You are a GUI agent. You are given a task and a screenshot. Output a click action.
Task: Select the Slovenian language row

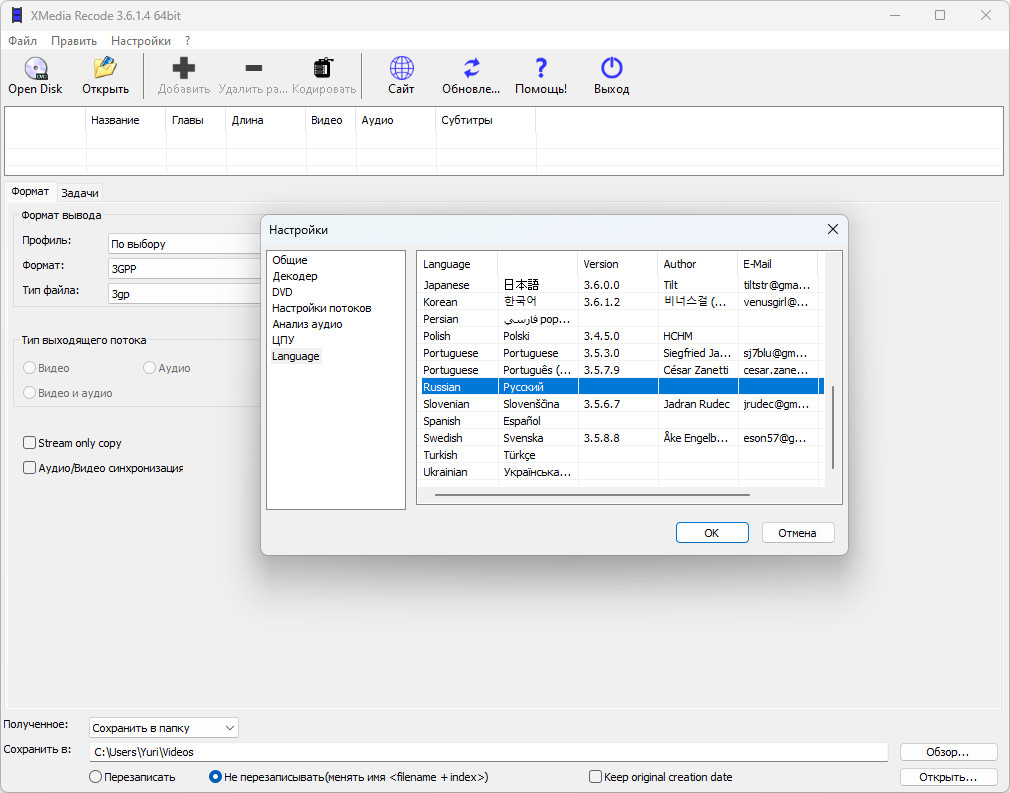click(x=620, y=404)
